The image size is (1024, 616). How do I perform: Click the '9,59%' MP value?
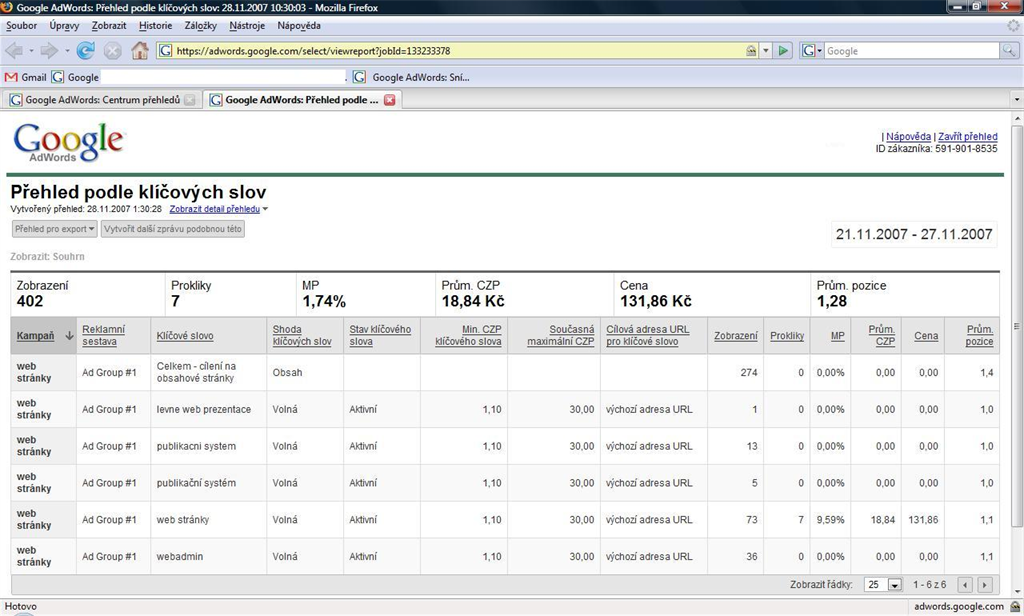830,520
